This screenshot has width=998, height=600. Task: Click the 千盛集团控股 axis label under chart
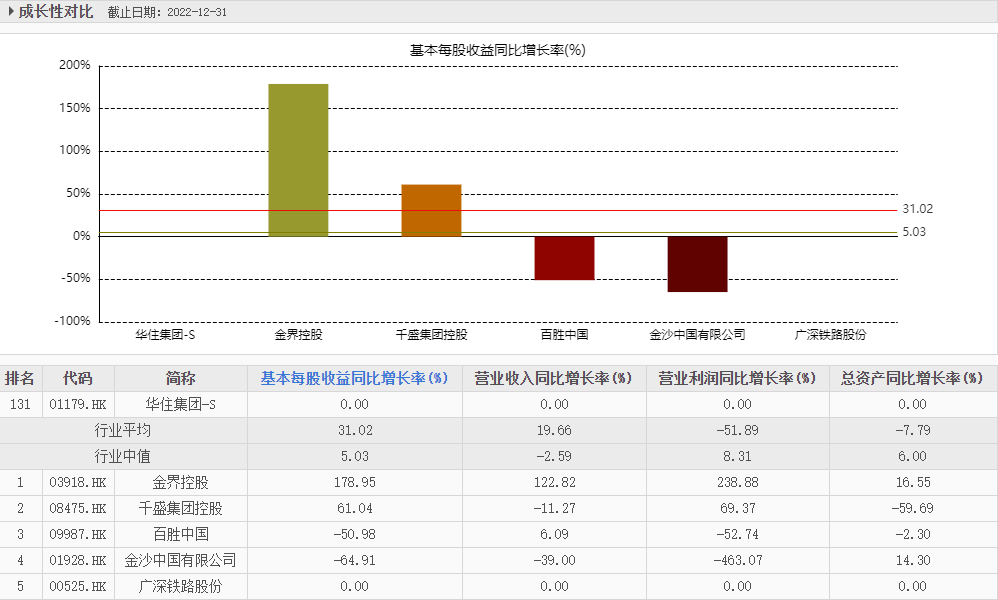pyautogui.click(x=432, y=335)
